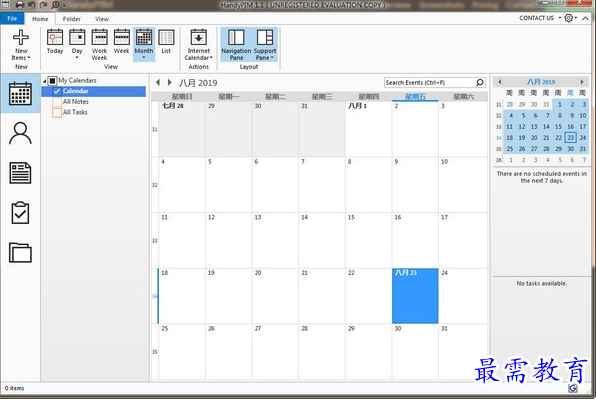The image size is (596, 402).
Task: Select August 31 in the month grid
Action: coord(463,351)
